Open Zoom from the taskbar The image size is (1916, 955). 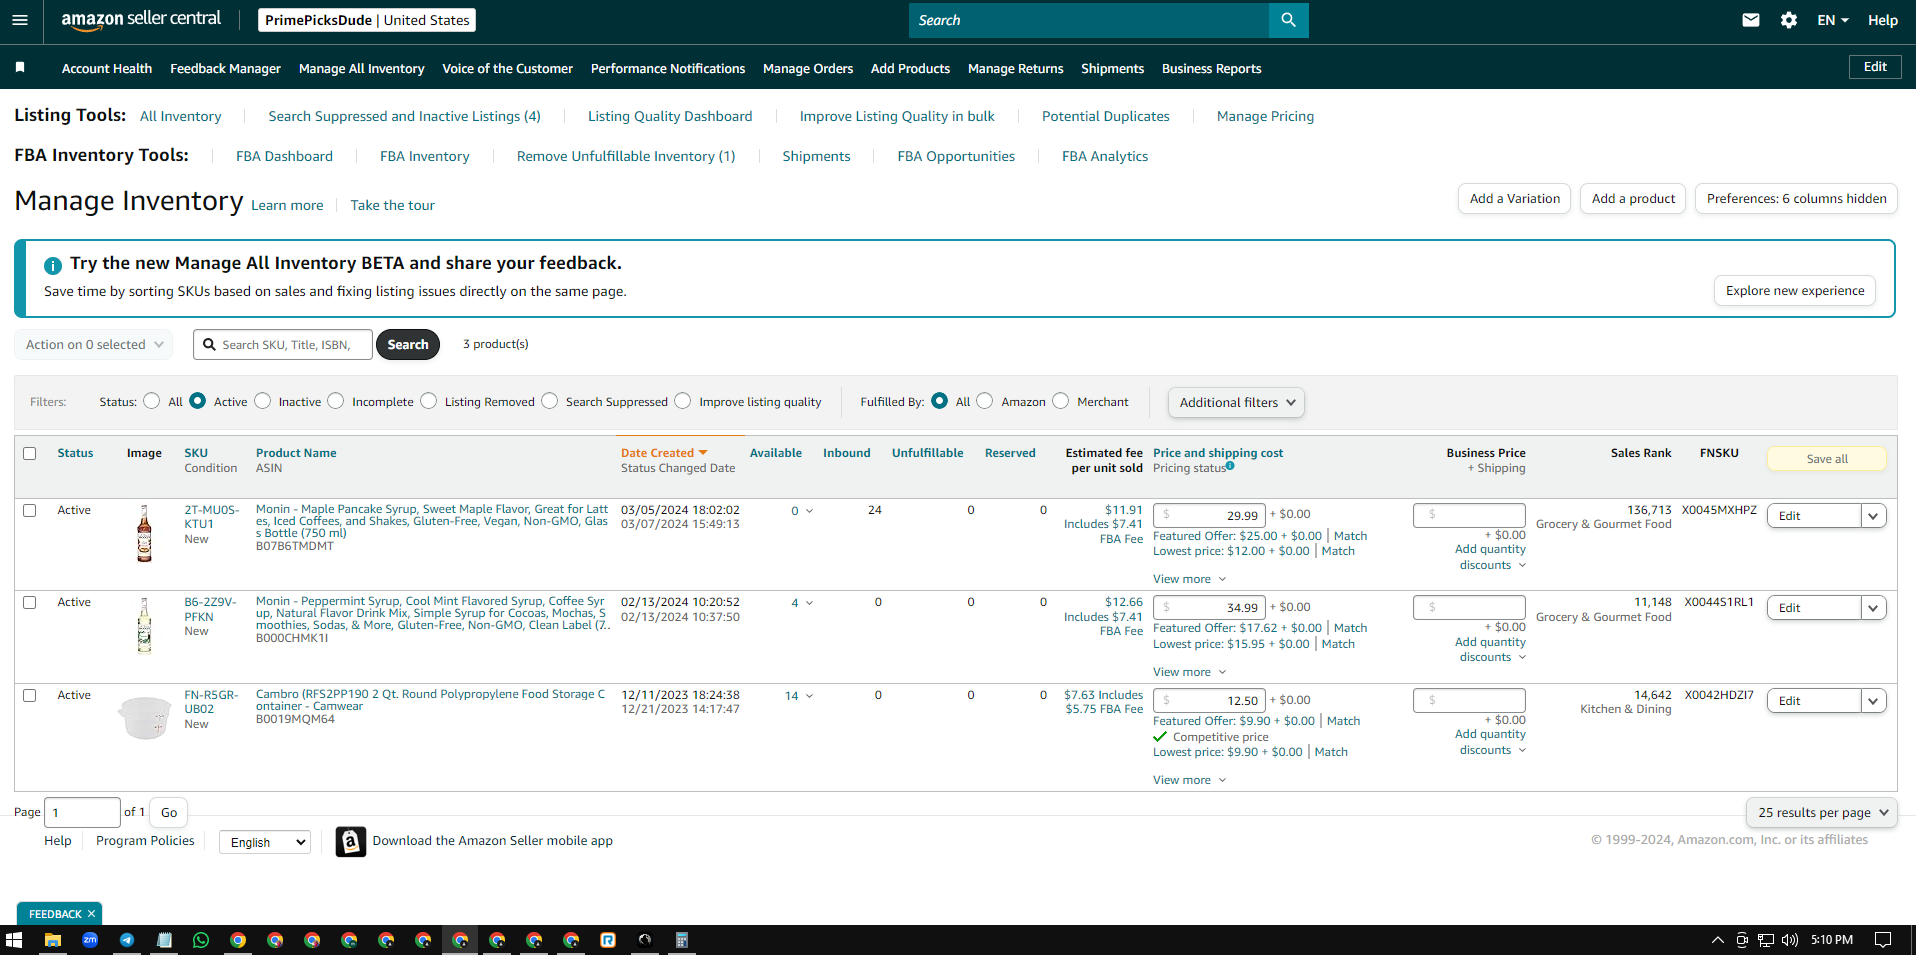tap(90, 940)
